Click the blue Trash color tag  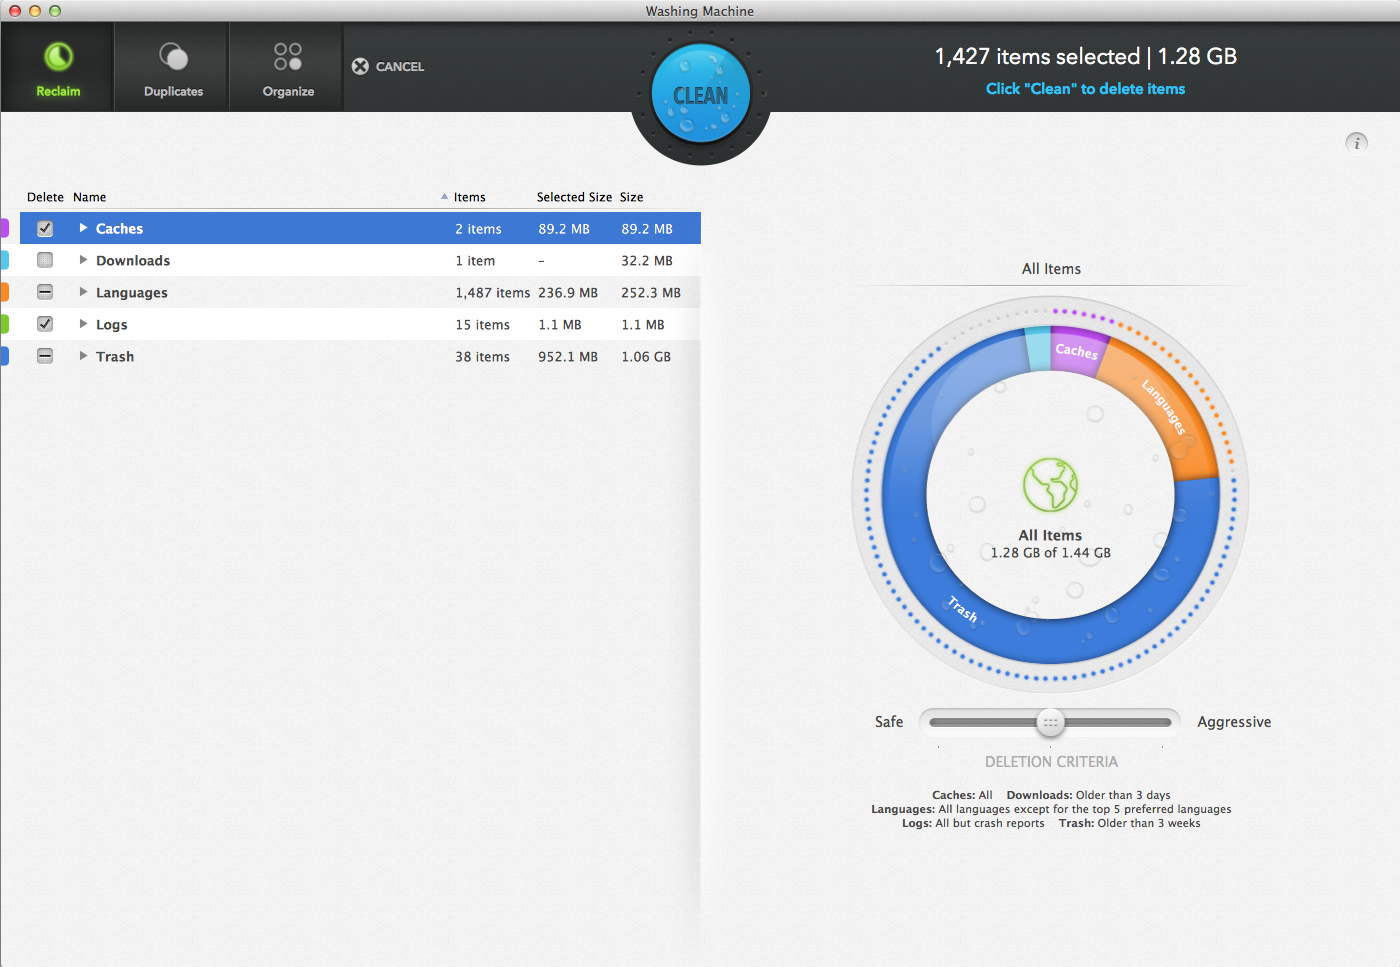[x=4, y=356]
